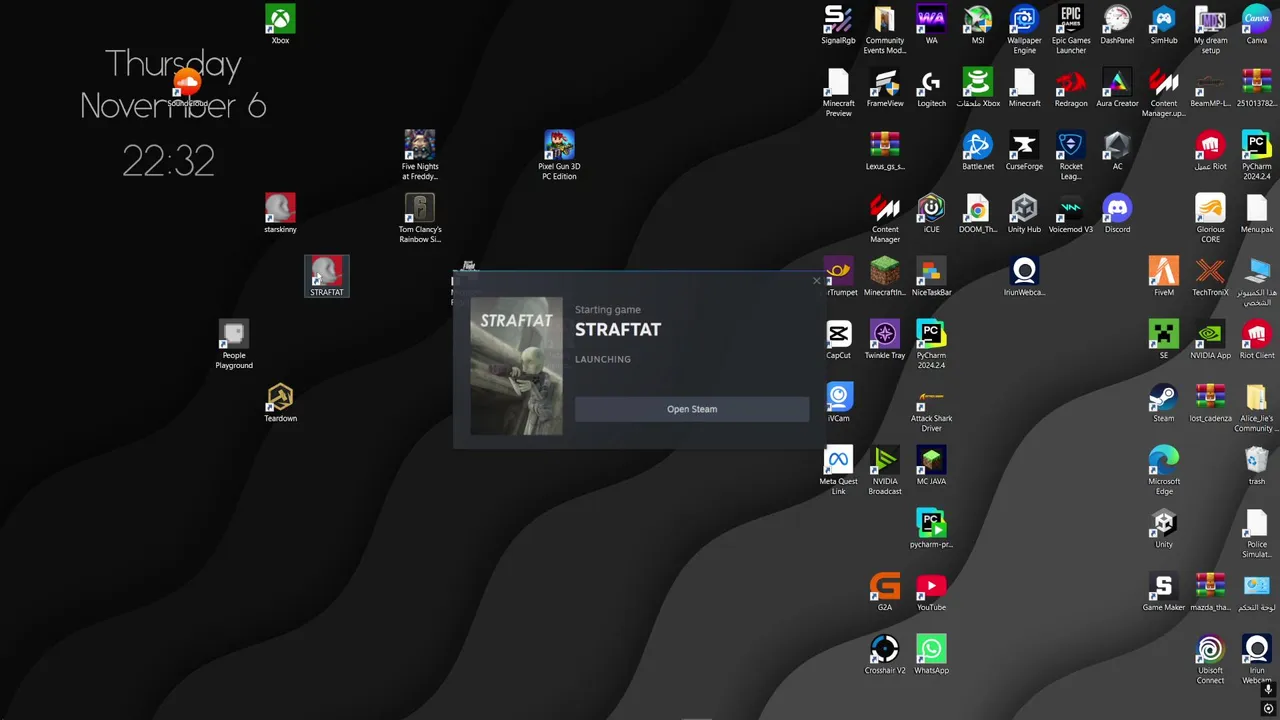
Task: Open Epic Games Launcher
Action: coord(1071,29)
